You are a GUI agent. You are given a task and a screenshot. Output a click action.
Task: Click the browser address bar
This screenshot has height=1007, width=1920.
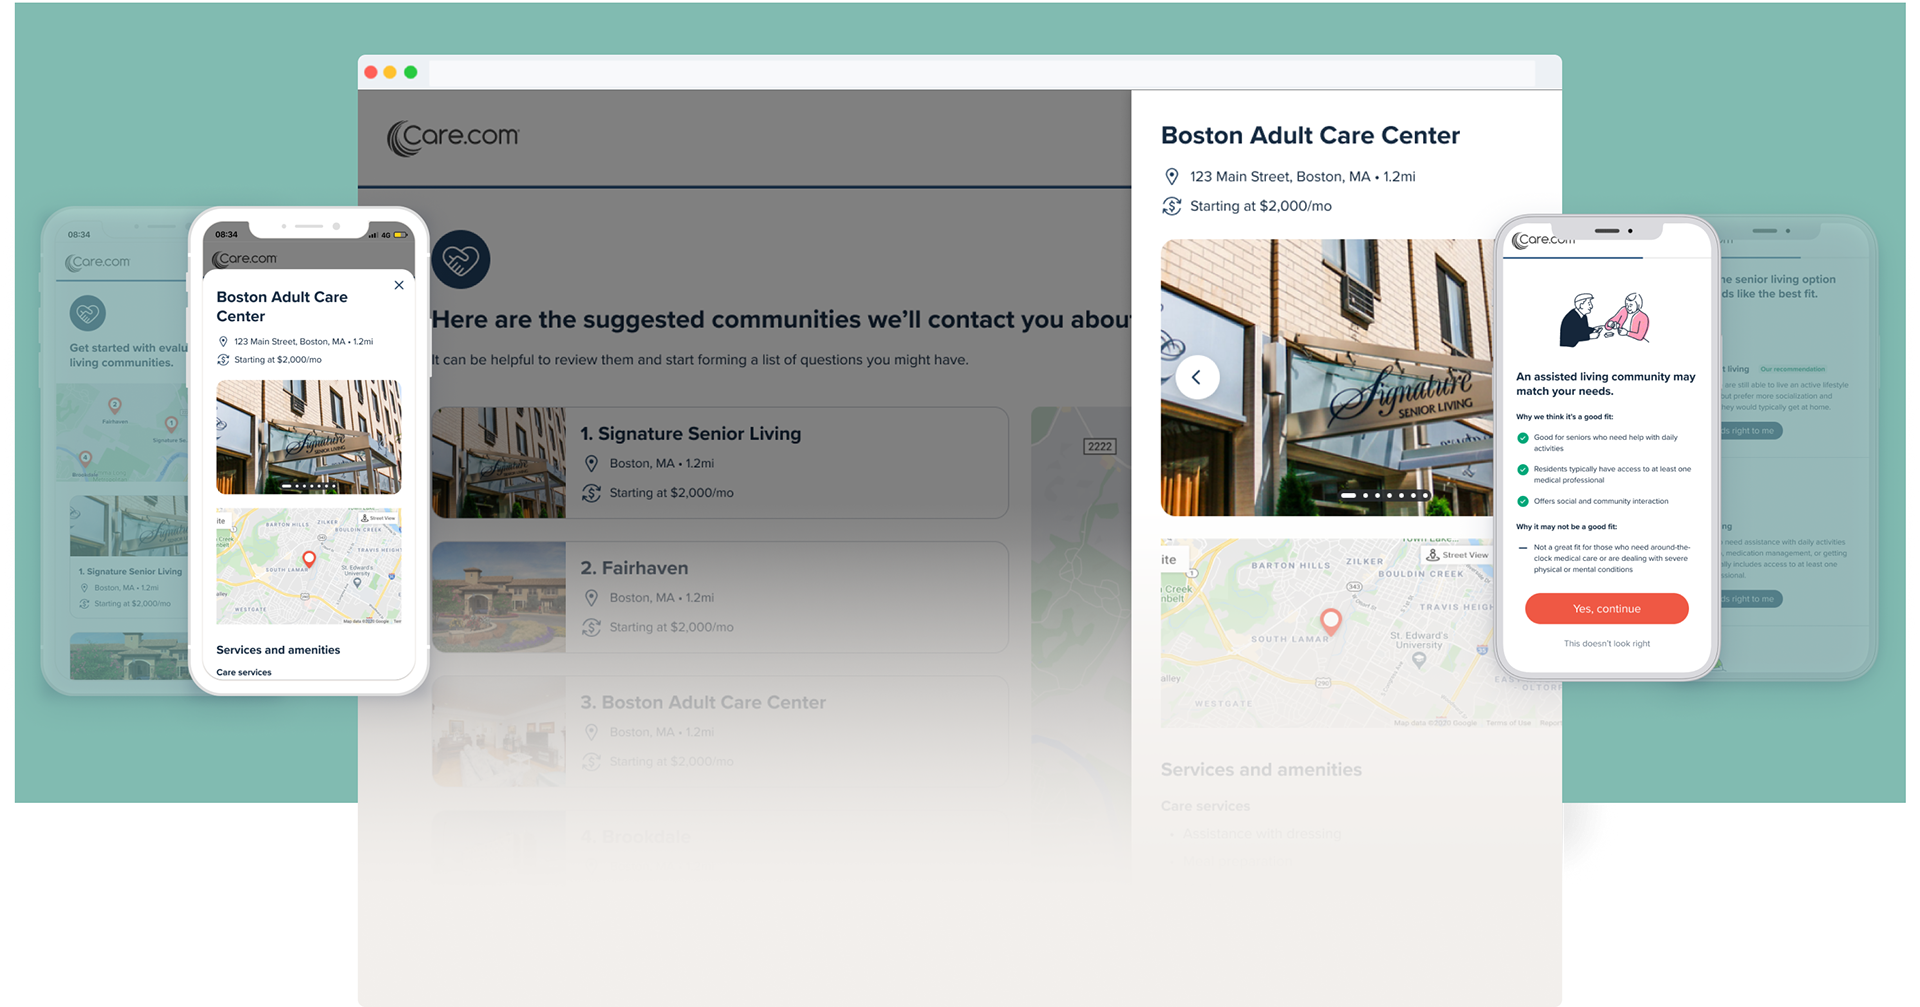(x=982, y=73)
